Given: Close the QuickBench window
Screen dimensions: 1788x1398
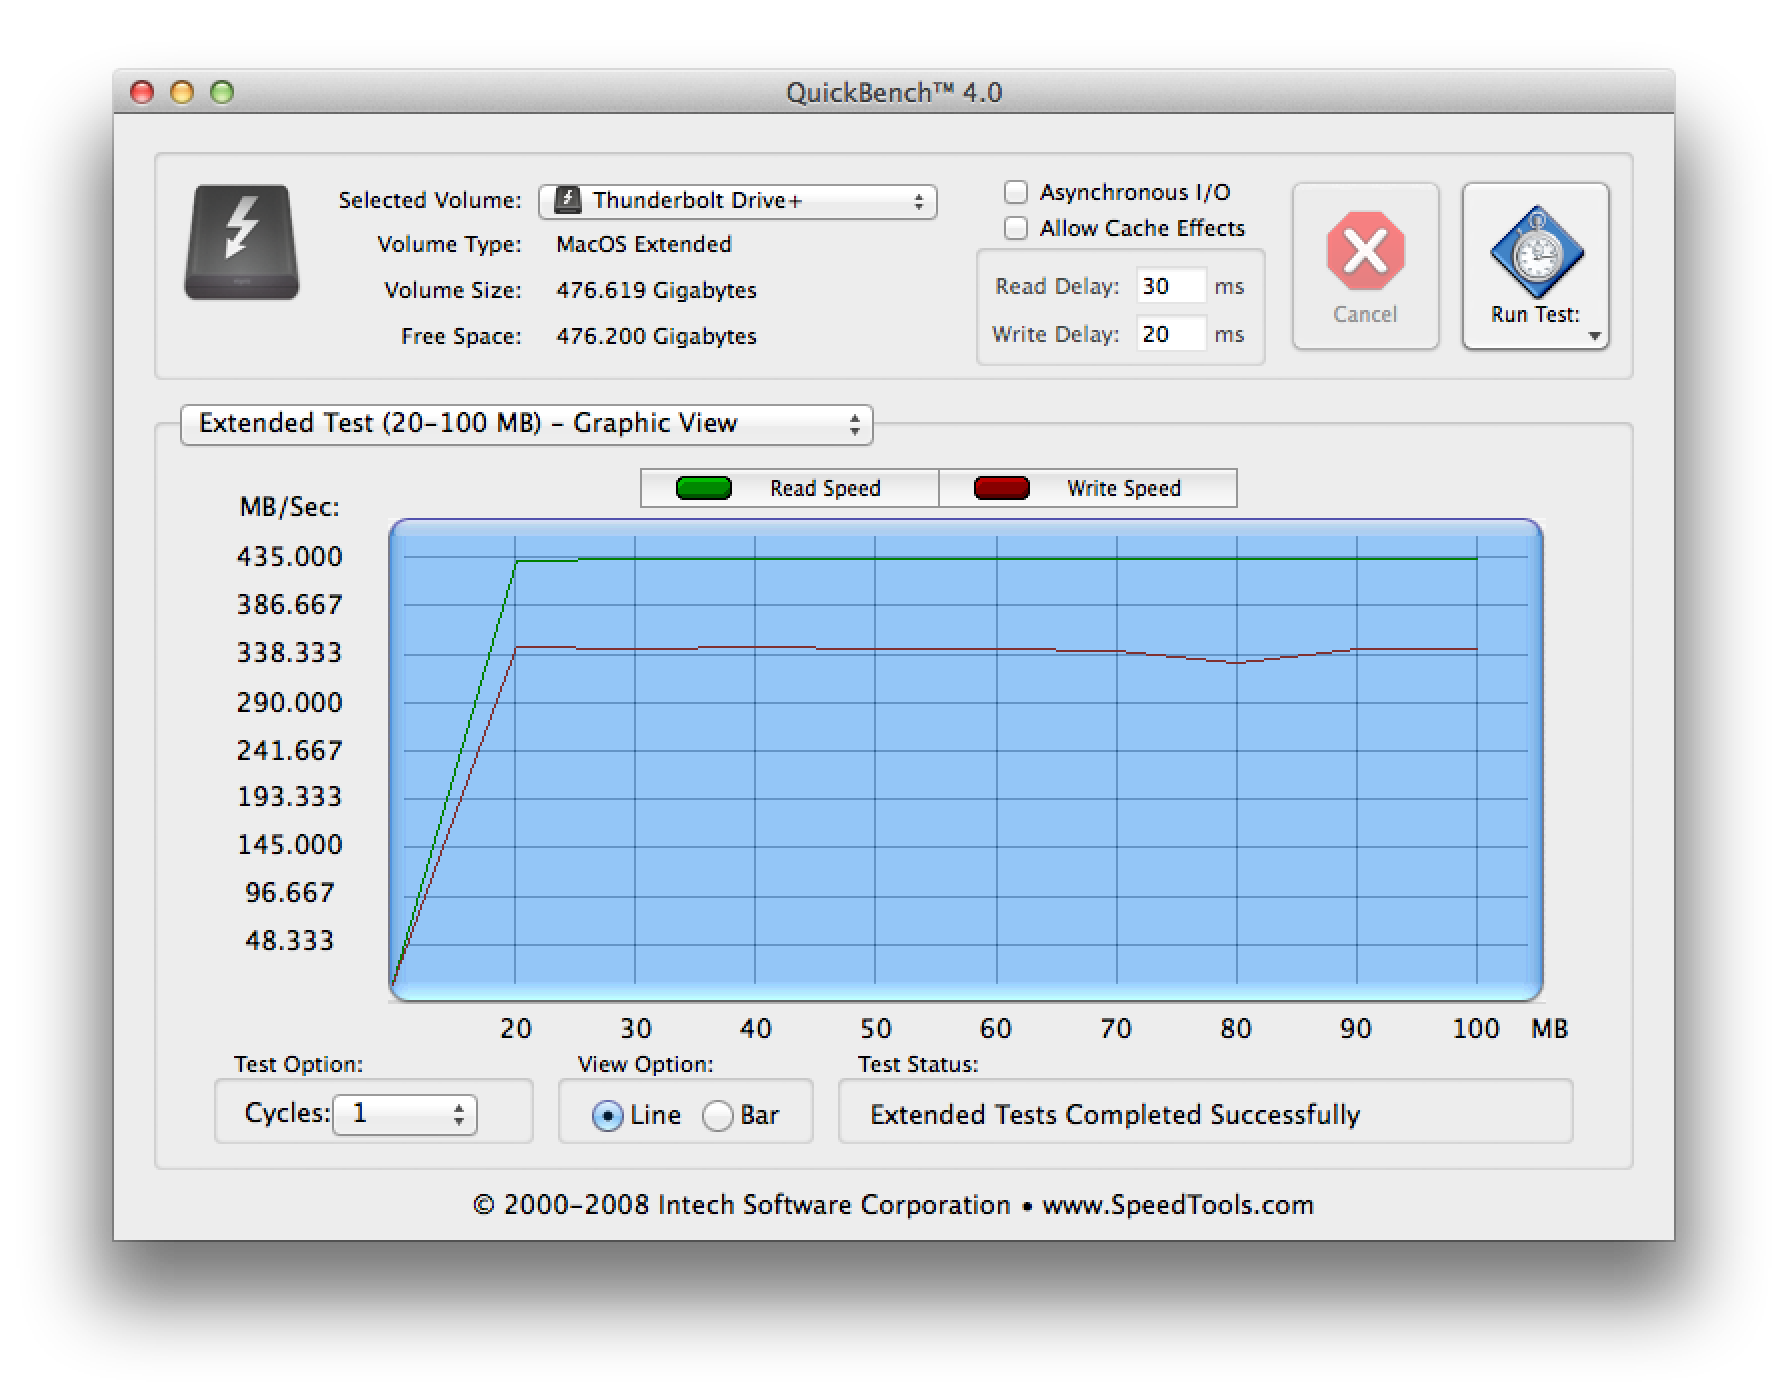Looking at the screenshot, I should click(142, 92).
